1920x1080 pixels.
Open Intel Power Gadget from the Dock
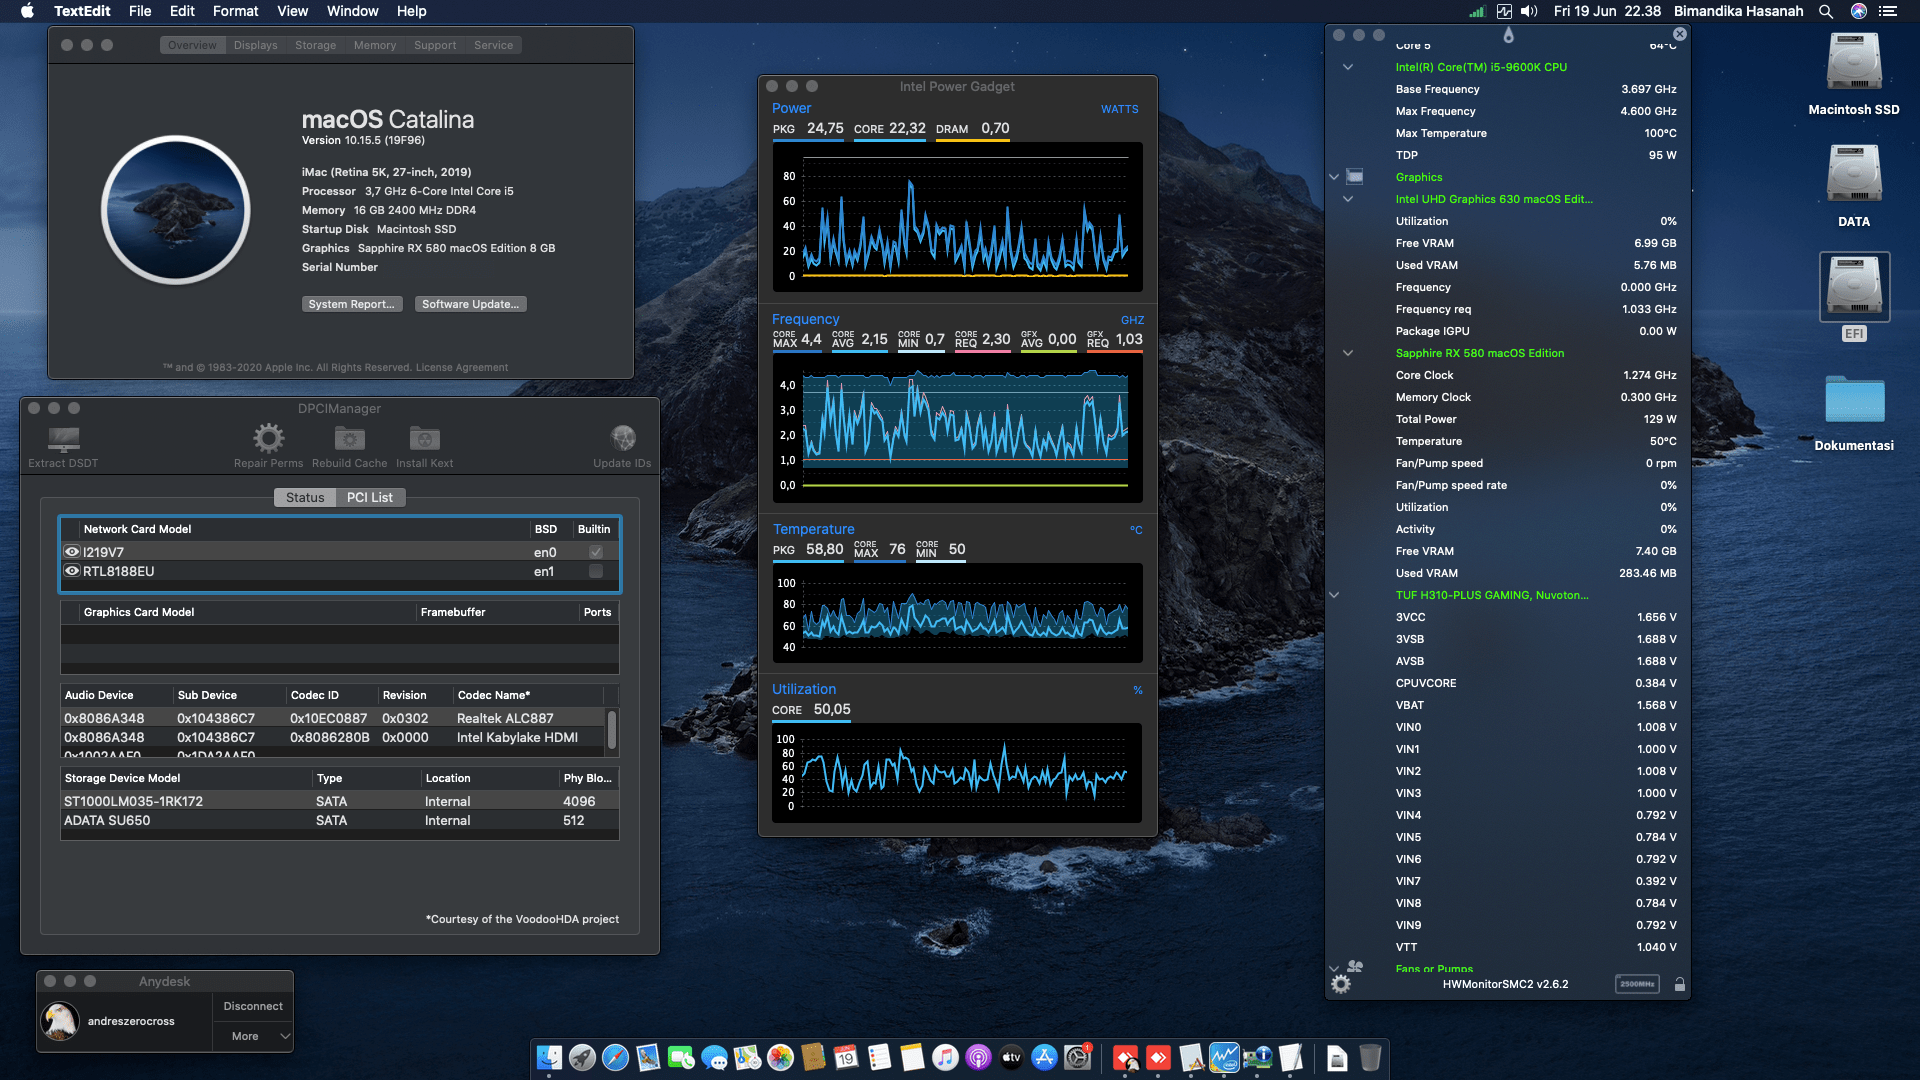click(x=1224, y=1057)
